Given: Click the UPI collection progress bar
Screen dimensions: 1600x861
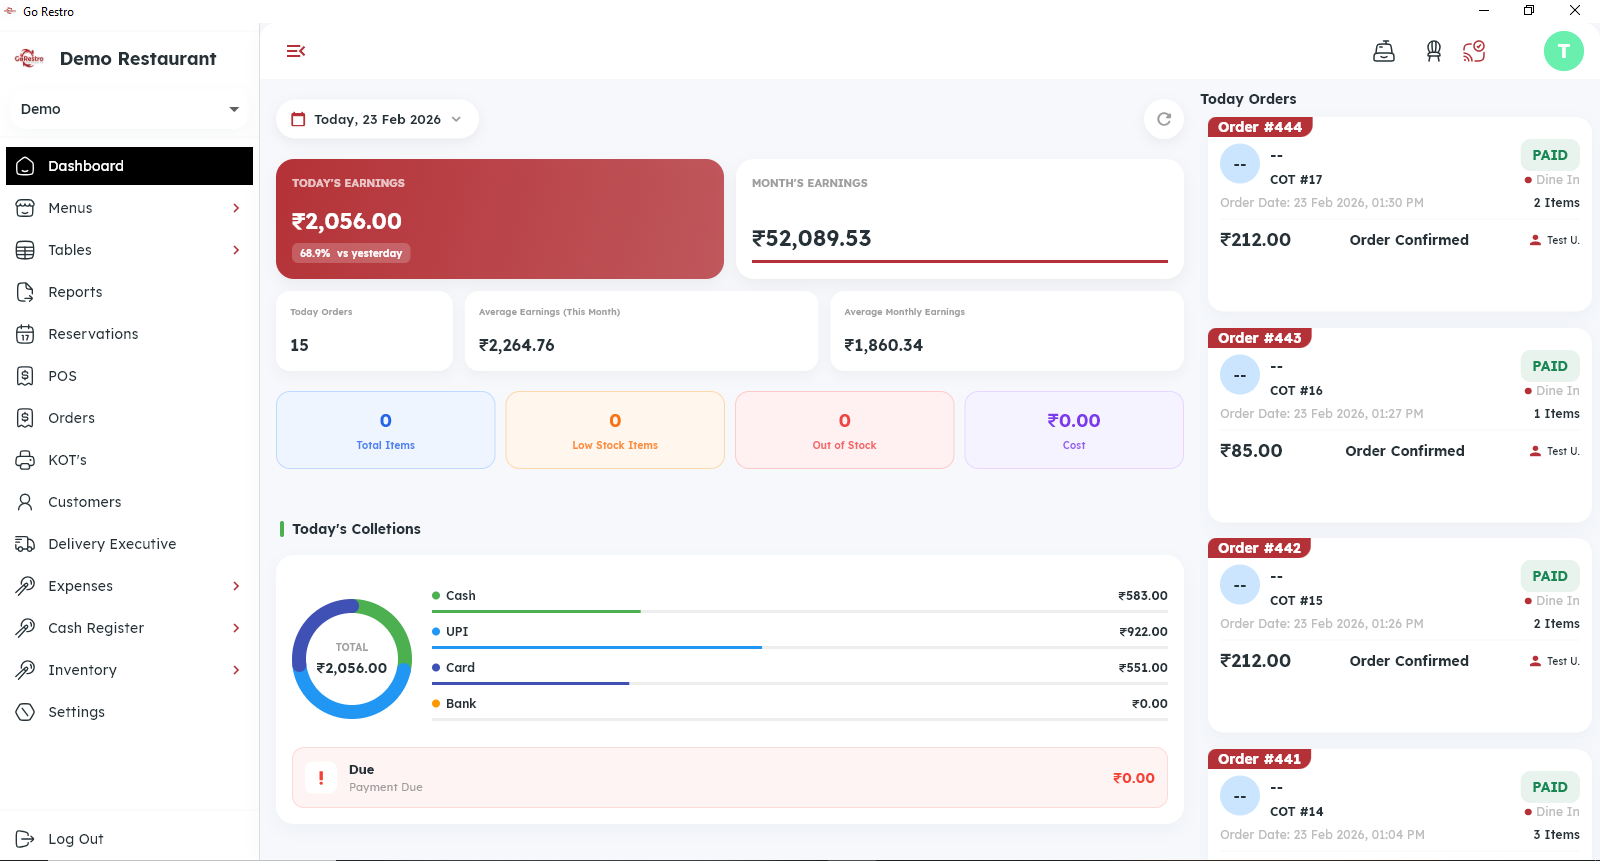Looking at the screenshot, I should tap(800, 647).
